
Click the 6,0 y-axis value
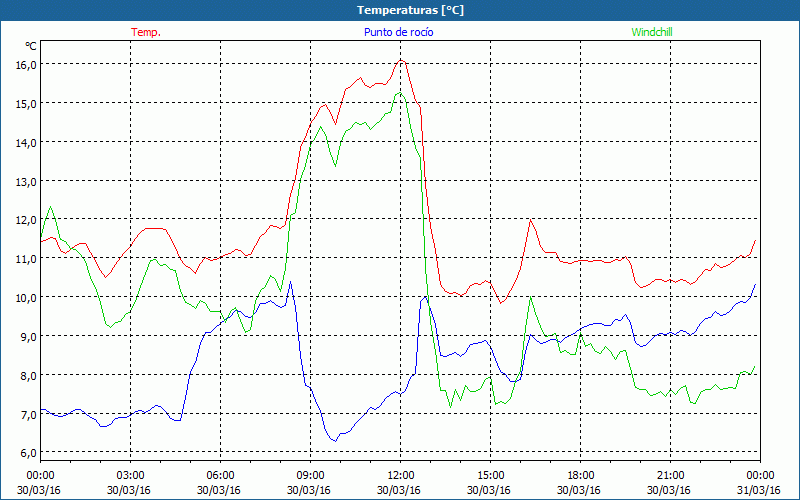click(x=28, y=453)
